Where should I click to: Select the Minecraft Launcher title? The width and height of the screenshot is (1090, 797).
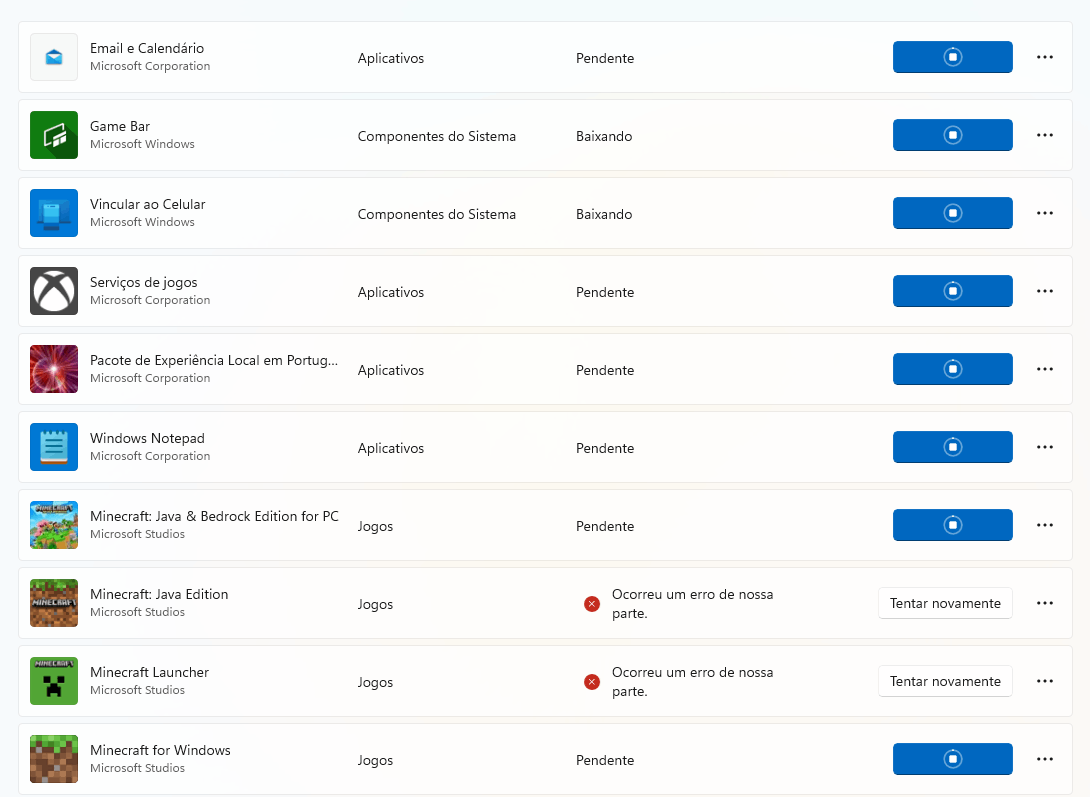click(x=149, y=672)
